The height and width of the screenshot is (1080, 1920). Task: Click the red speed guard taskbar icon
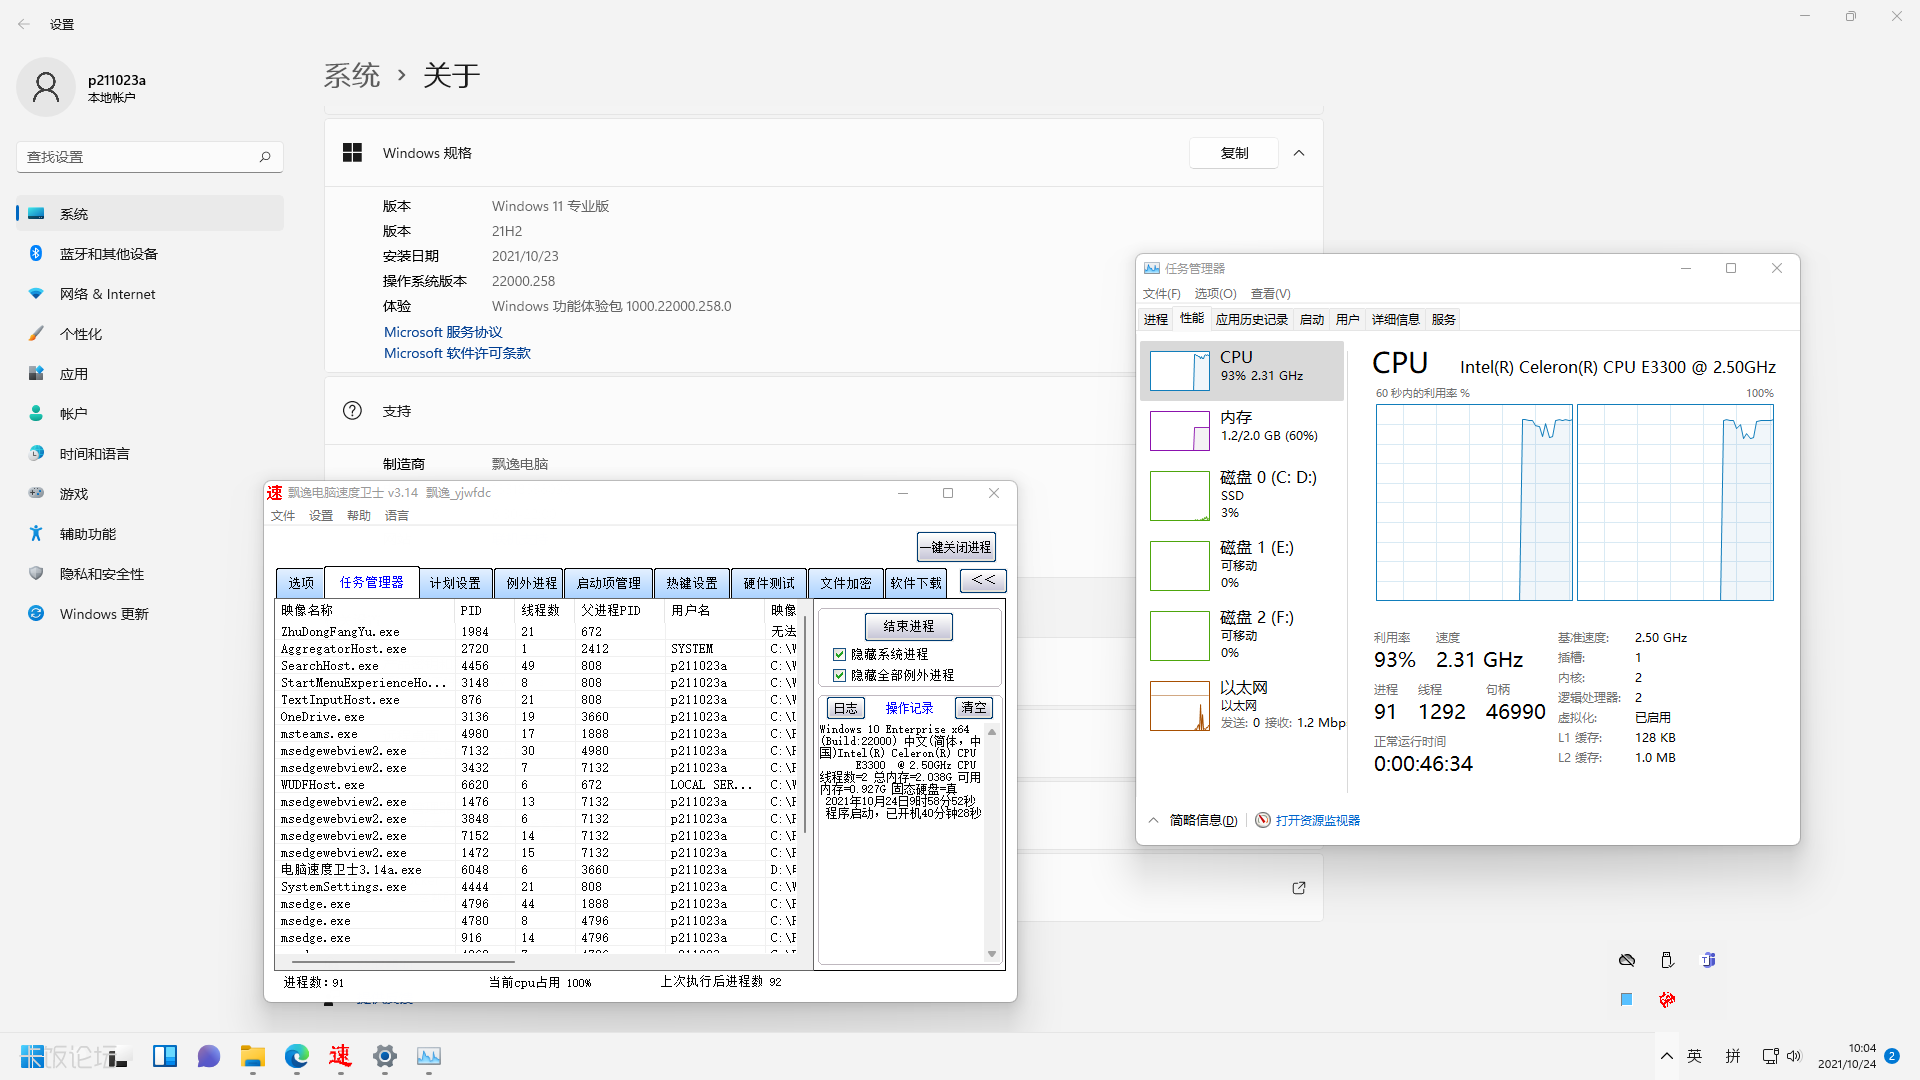tap(341, 1056)
